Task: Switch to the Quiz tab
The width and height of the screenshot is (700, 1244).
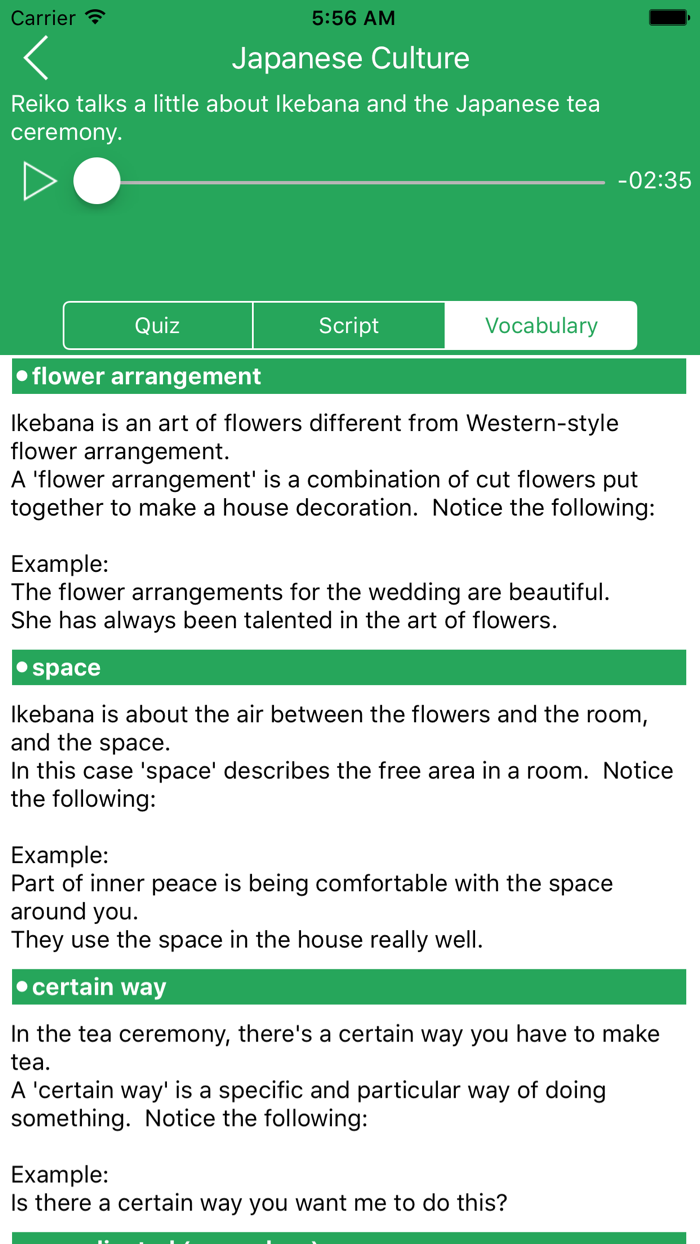Action: point(158,325)
